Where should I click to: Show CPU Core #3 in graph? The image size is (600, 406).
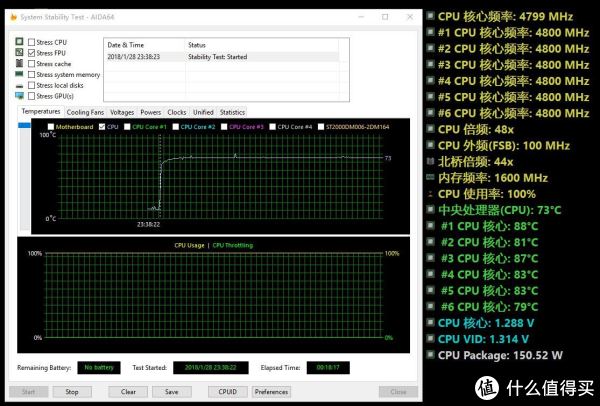point(224,127)
